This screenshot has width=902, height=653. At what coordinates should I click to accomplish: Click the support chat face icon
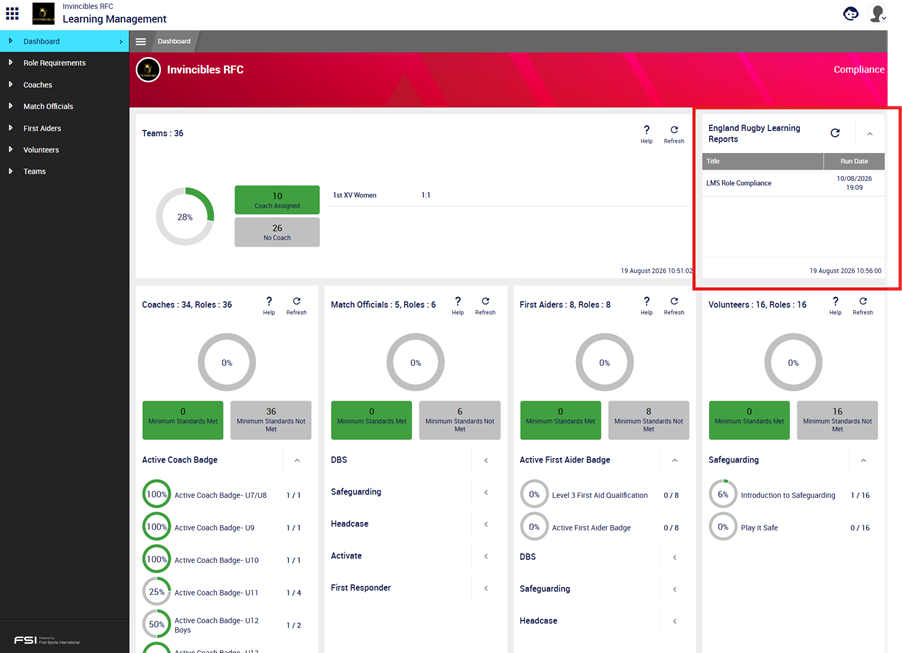coord(850,13)
